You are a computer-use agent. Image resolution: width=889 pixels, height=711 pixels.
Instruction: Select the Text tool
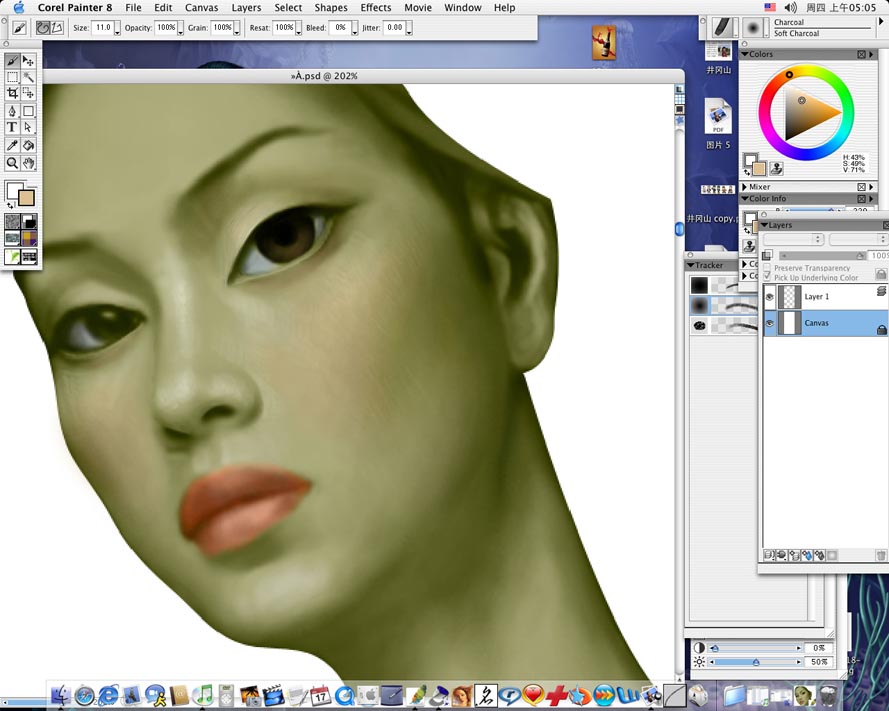[12, 128]
